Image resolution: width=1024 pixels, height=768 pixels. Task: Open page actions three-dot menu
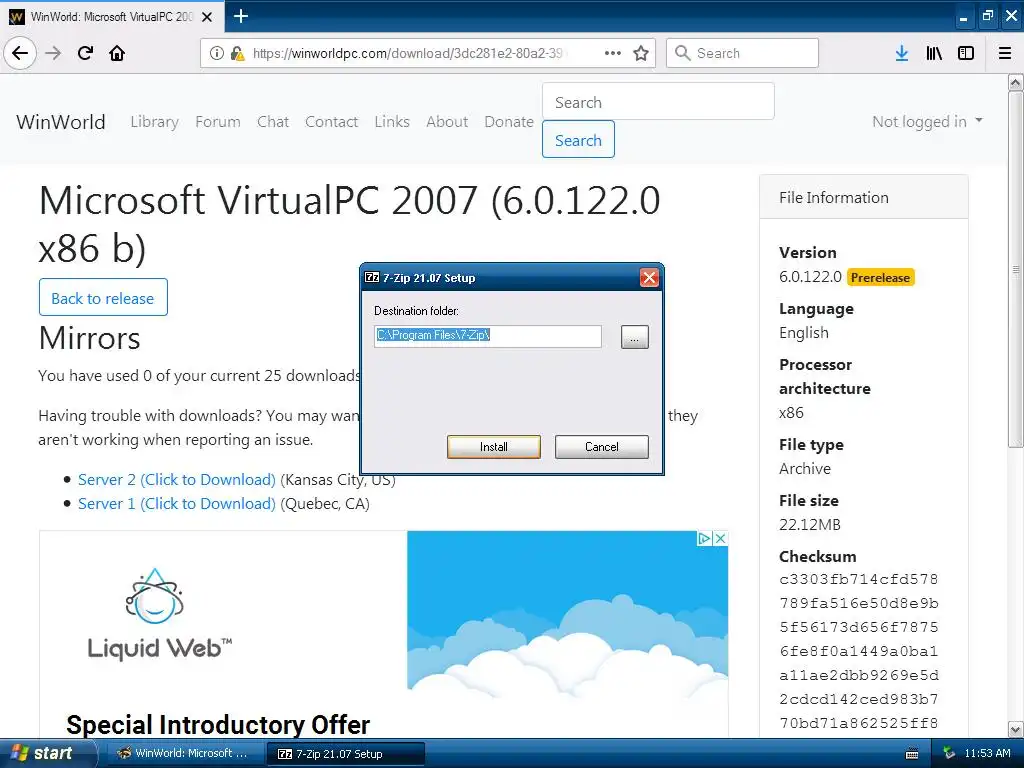(x=613, y=53)
